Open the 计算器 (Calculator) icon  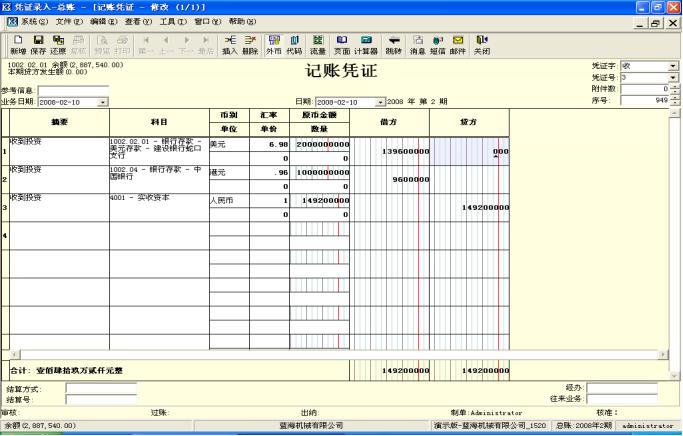[x=366, y=45]
